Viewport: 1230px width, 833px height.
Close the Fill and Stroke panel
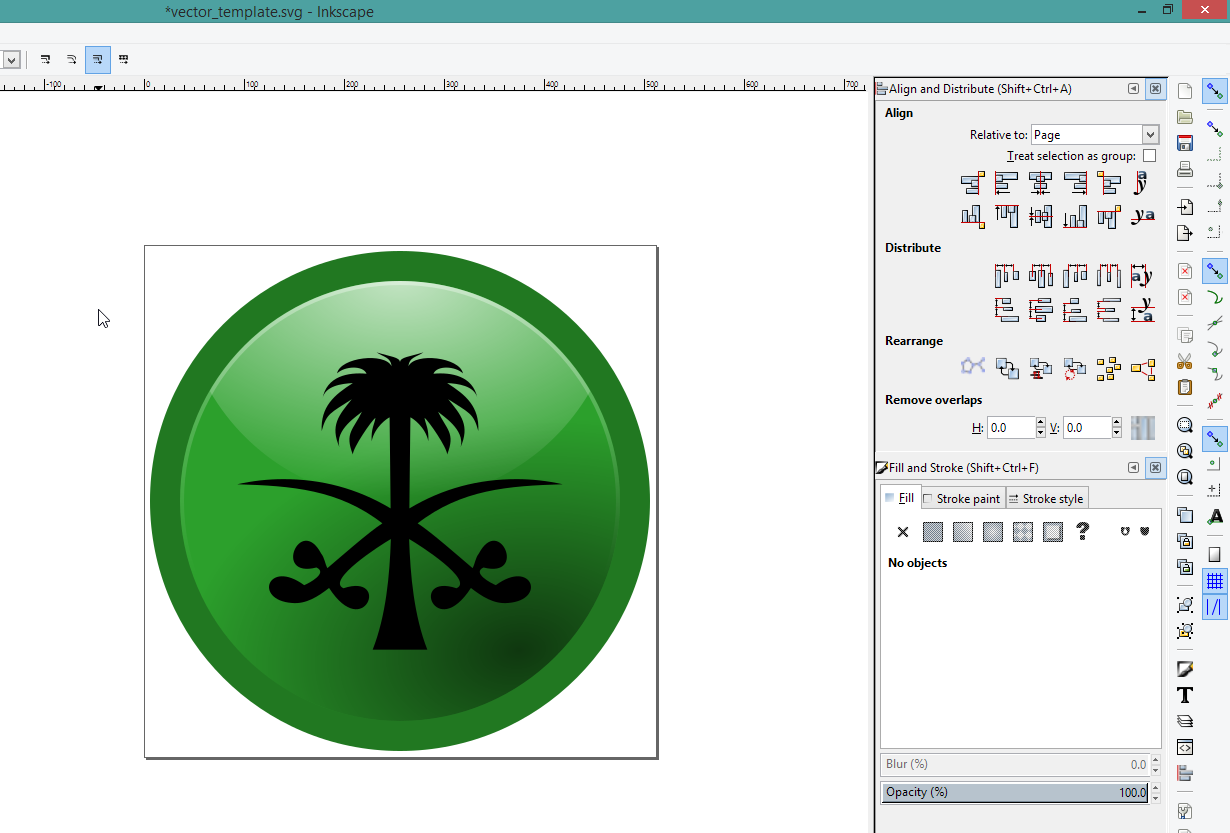[1155, 468]
